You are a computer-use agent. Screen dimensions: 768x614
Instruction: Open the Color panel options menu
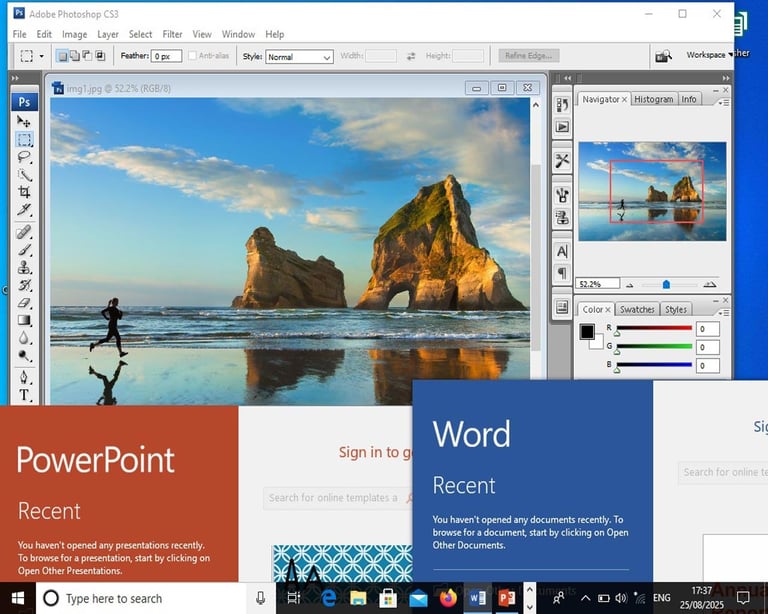coord(723,312)
